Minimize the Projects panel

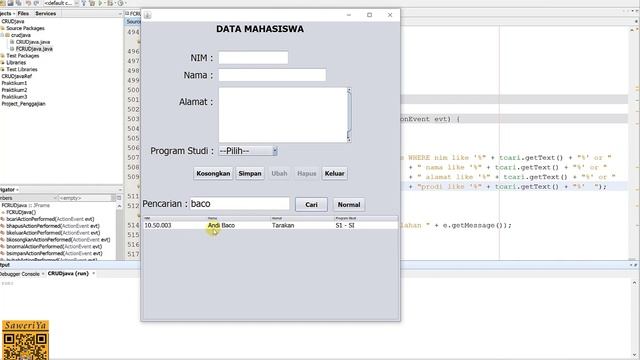(x=120, y=13)
